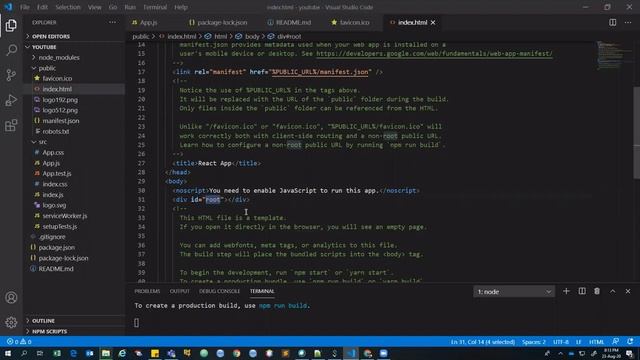Click the HTML language mode in status bar
This screenshot has width=640, height=360.
[596, 342]
